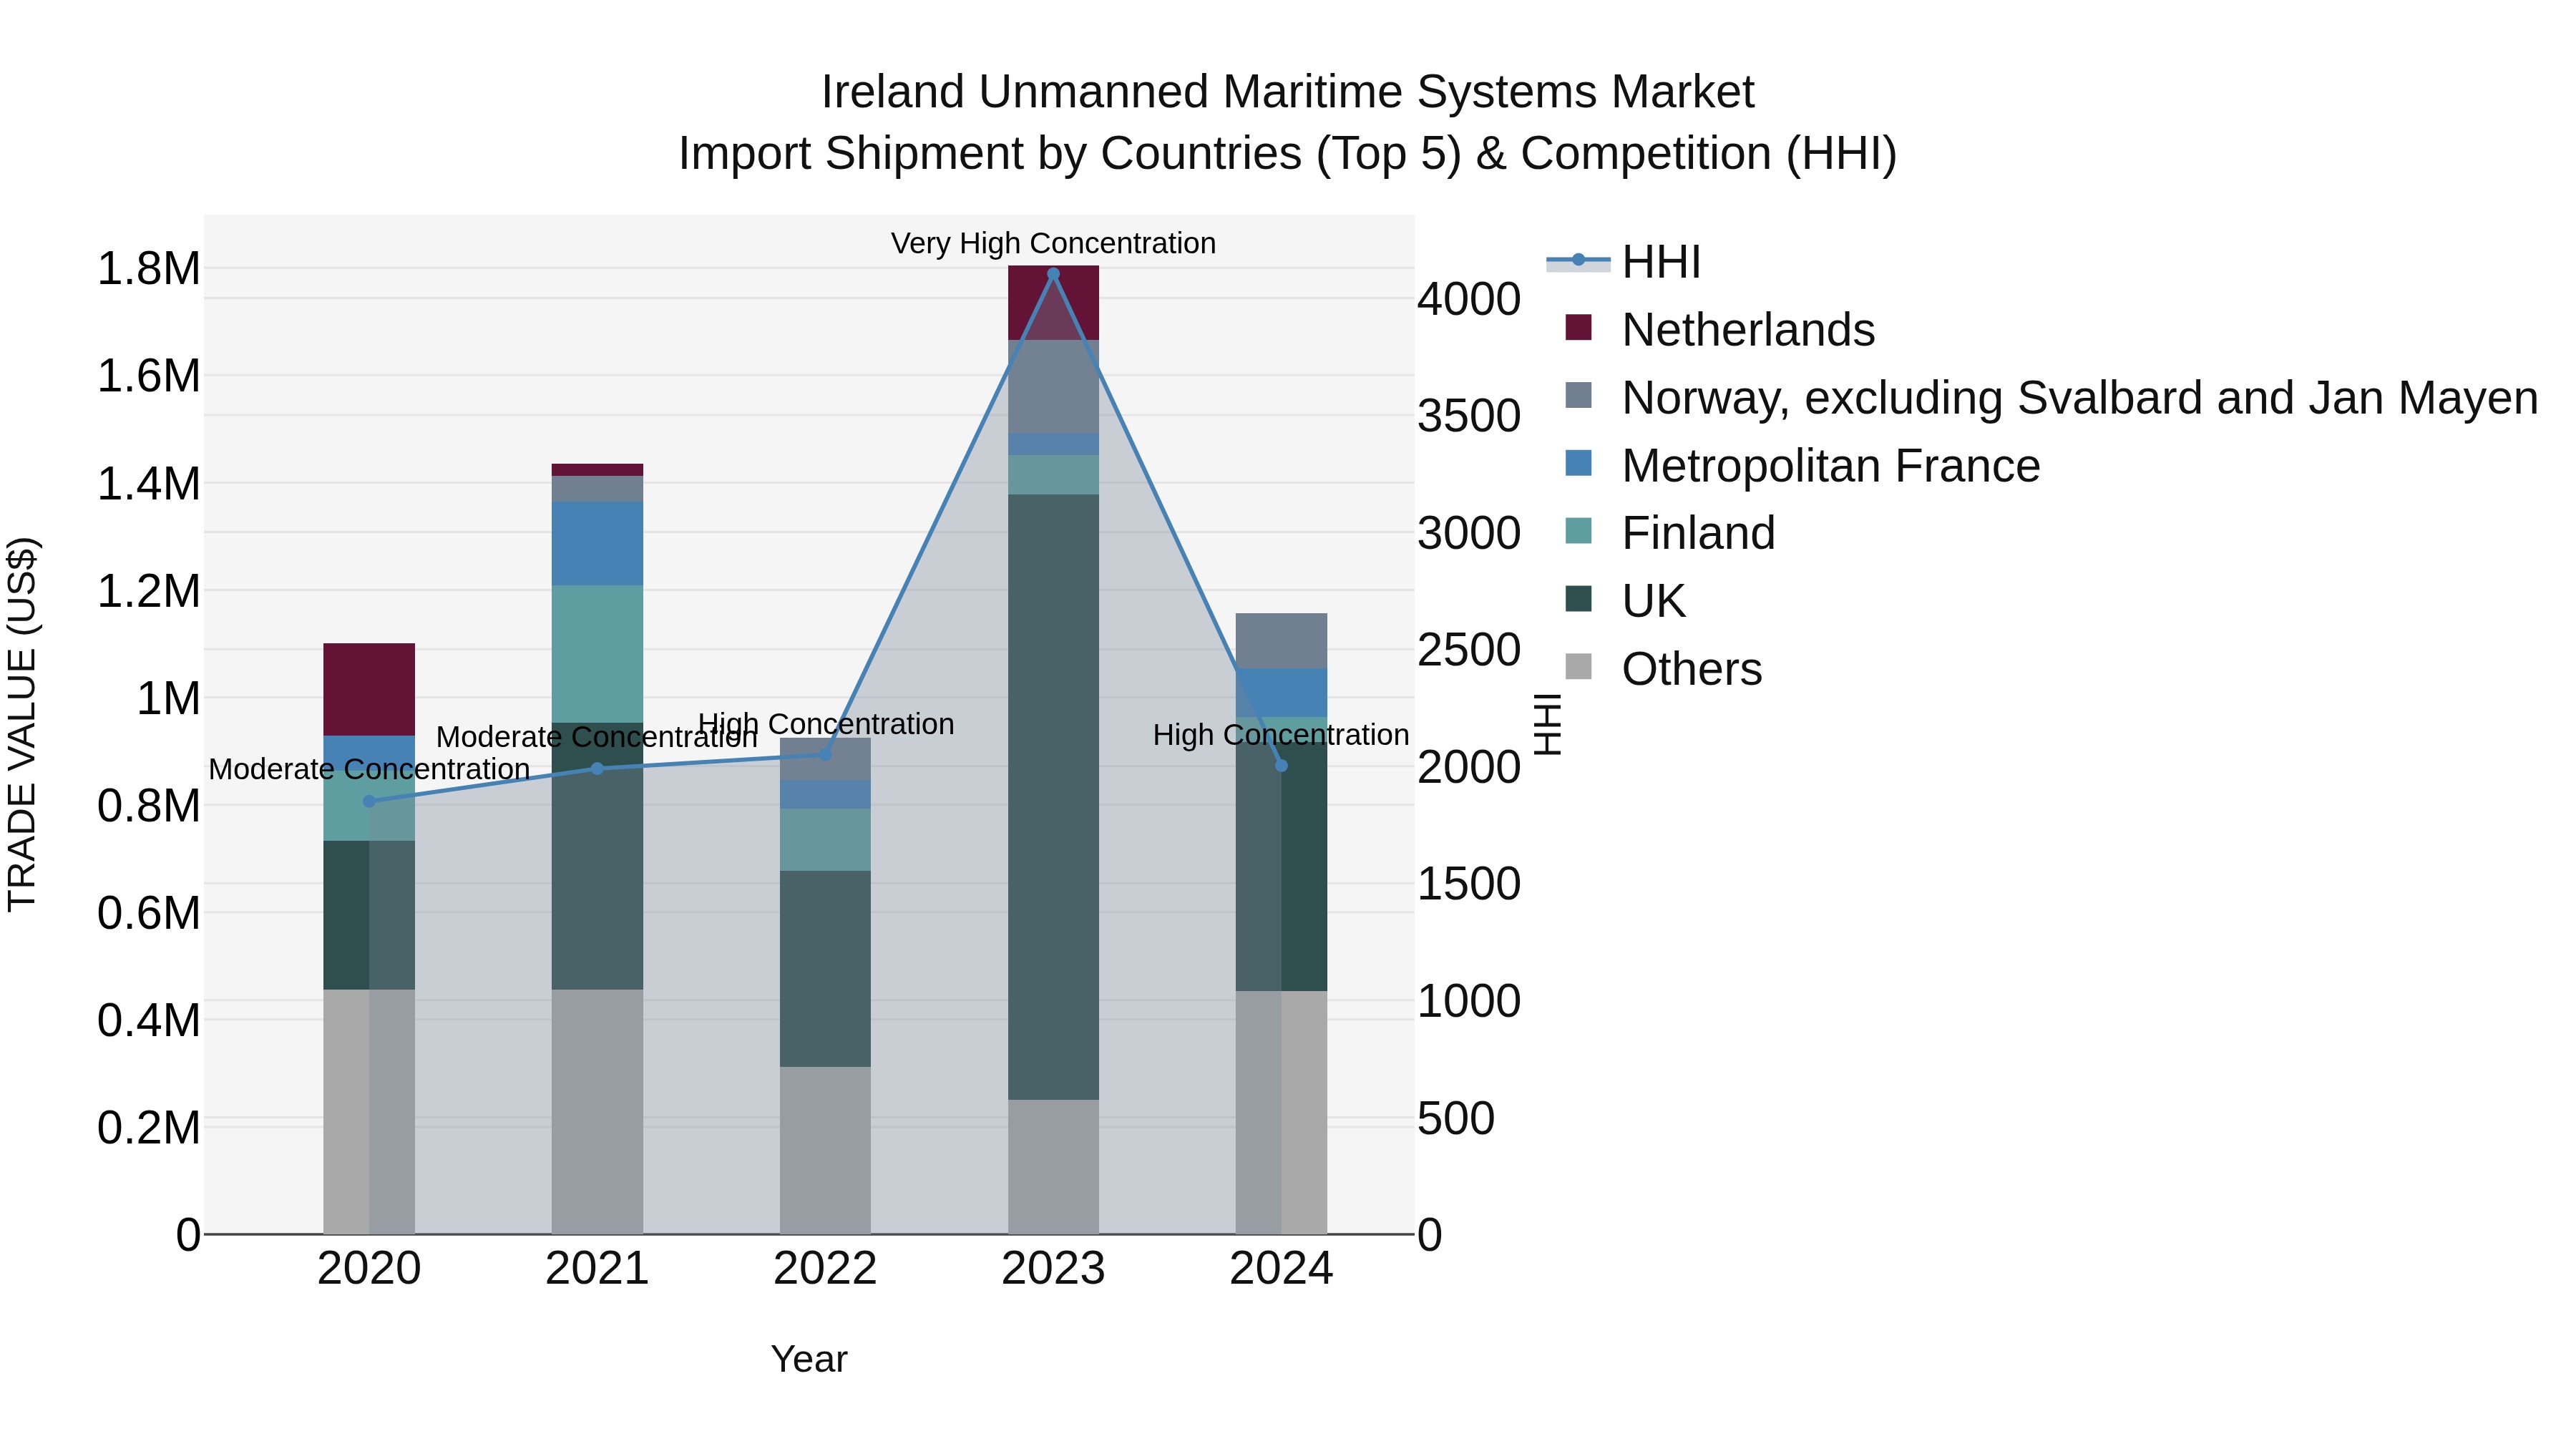Toggle the Metropolitan France legend entry

pyautogui.click(x=1802, y=465)
